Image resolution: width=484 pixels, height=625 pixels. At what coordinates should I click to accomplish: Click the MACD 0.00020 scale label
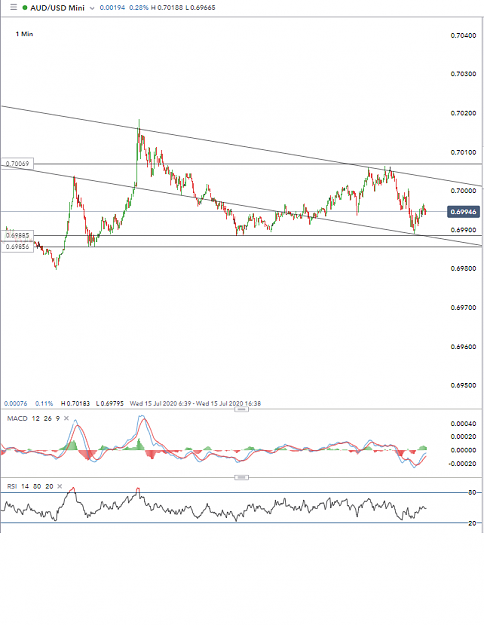click(x=463, y=436)
